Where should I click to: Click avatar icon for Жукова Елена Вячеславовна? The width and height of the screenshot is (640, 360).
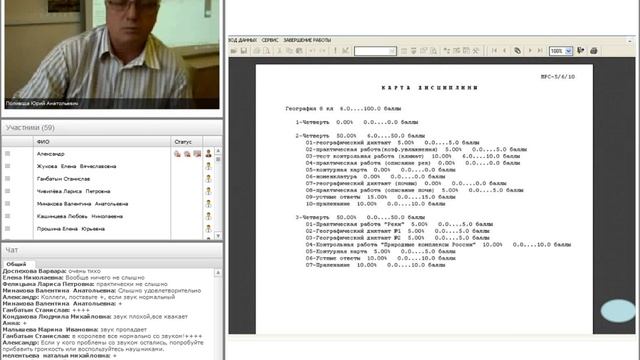209,166
